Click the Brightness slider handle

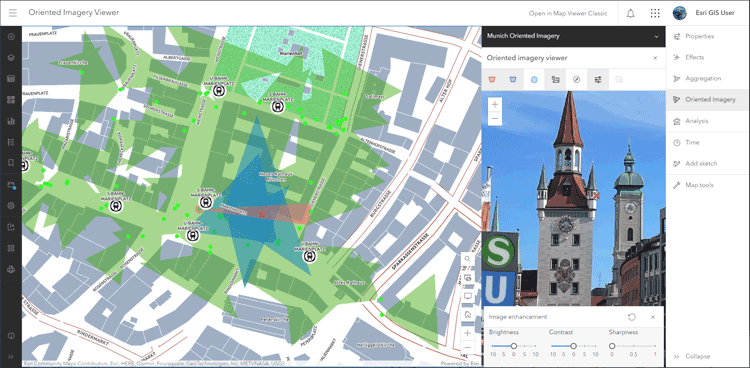coord(514,346)
